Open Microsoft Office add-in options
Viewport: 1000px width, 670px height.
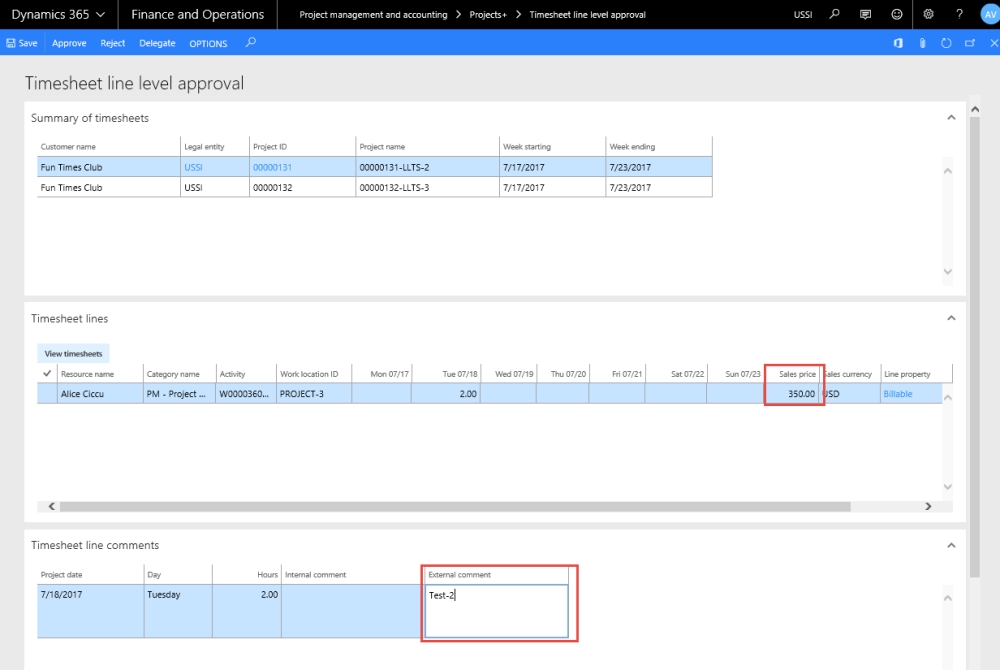coord(898,43)
